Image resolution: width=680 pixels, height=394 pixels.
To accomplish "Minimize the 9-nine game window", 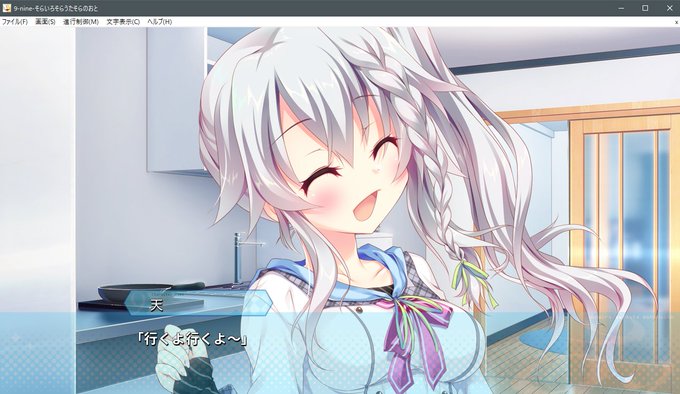I will click(621, 8).
